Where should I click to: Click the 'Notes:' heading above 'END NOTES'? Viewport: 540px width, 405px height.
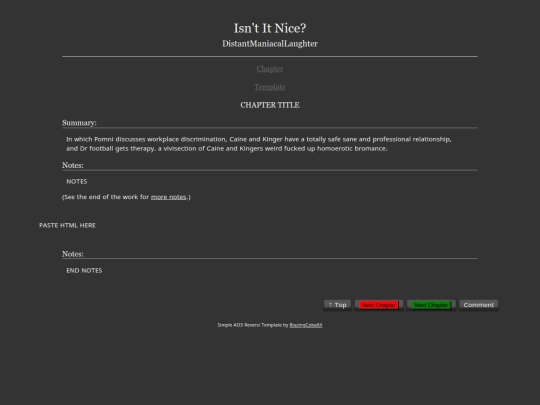coord(73,254)
